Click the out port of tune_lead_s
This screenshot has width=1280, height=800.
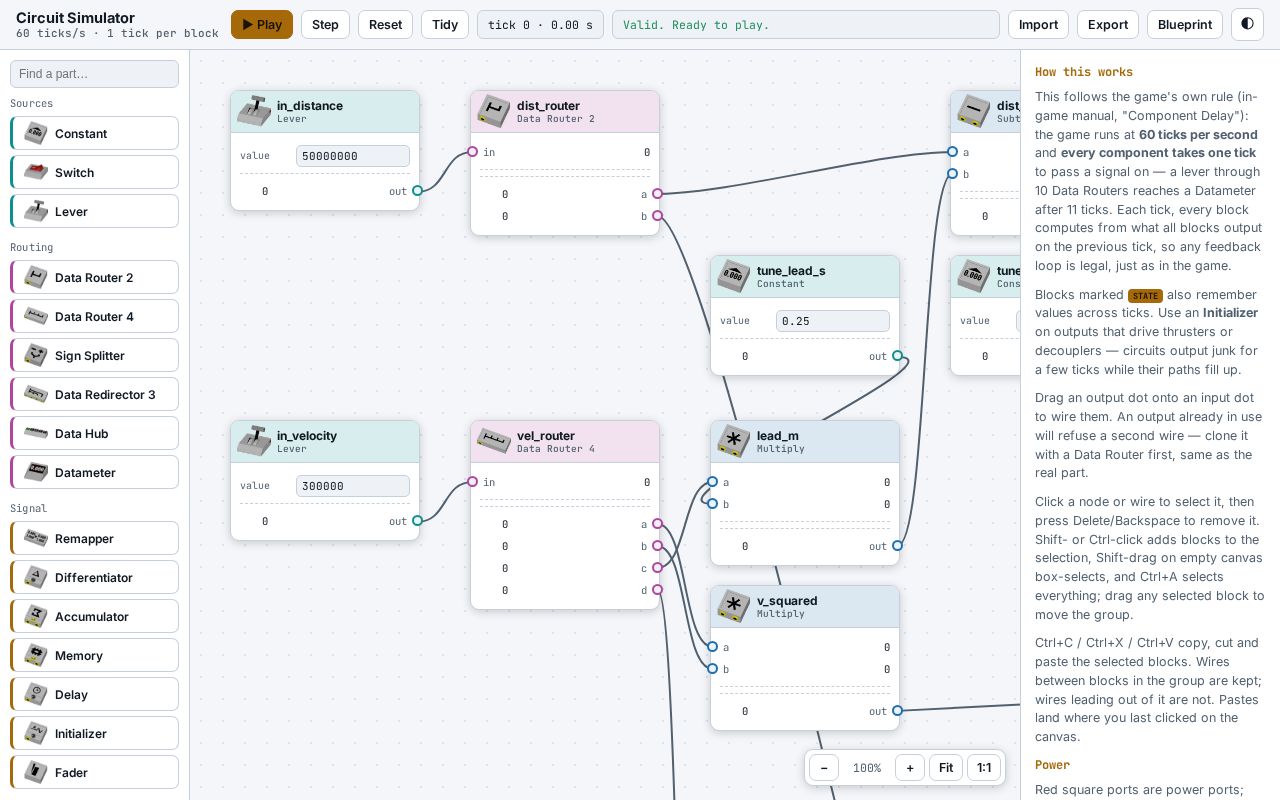click(x=897, y=356)
